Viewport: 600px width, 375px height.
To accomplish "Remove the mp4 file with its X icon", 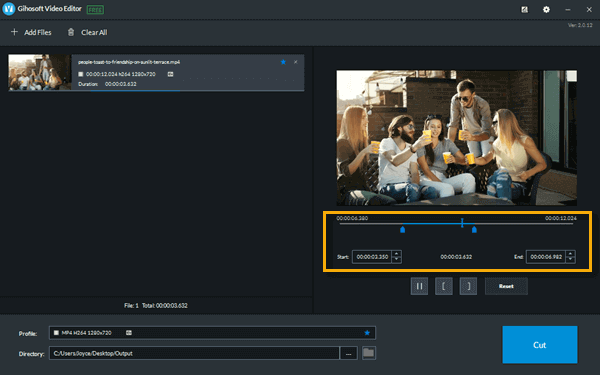I will 295,62.
